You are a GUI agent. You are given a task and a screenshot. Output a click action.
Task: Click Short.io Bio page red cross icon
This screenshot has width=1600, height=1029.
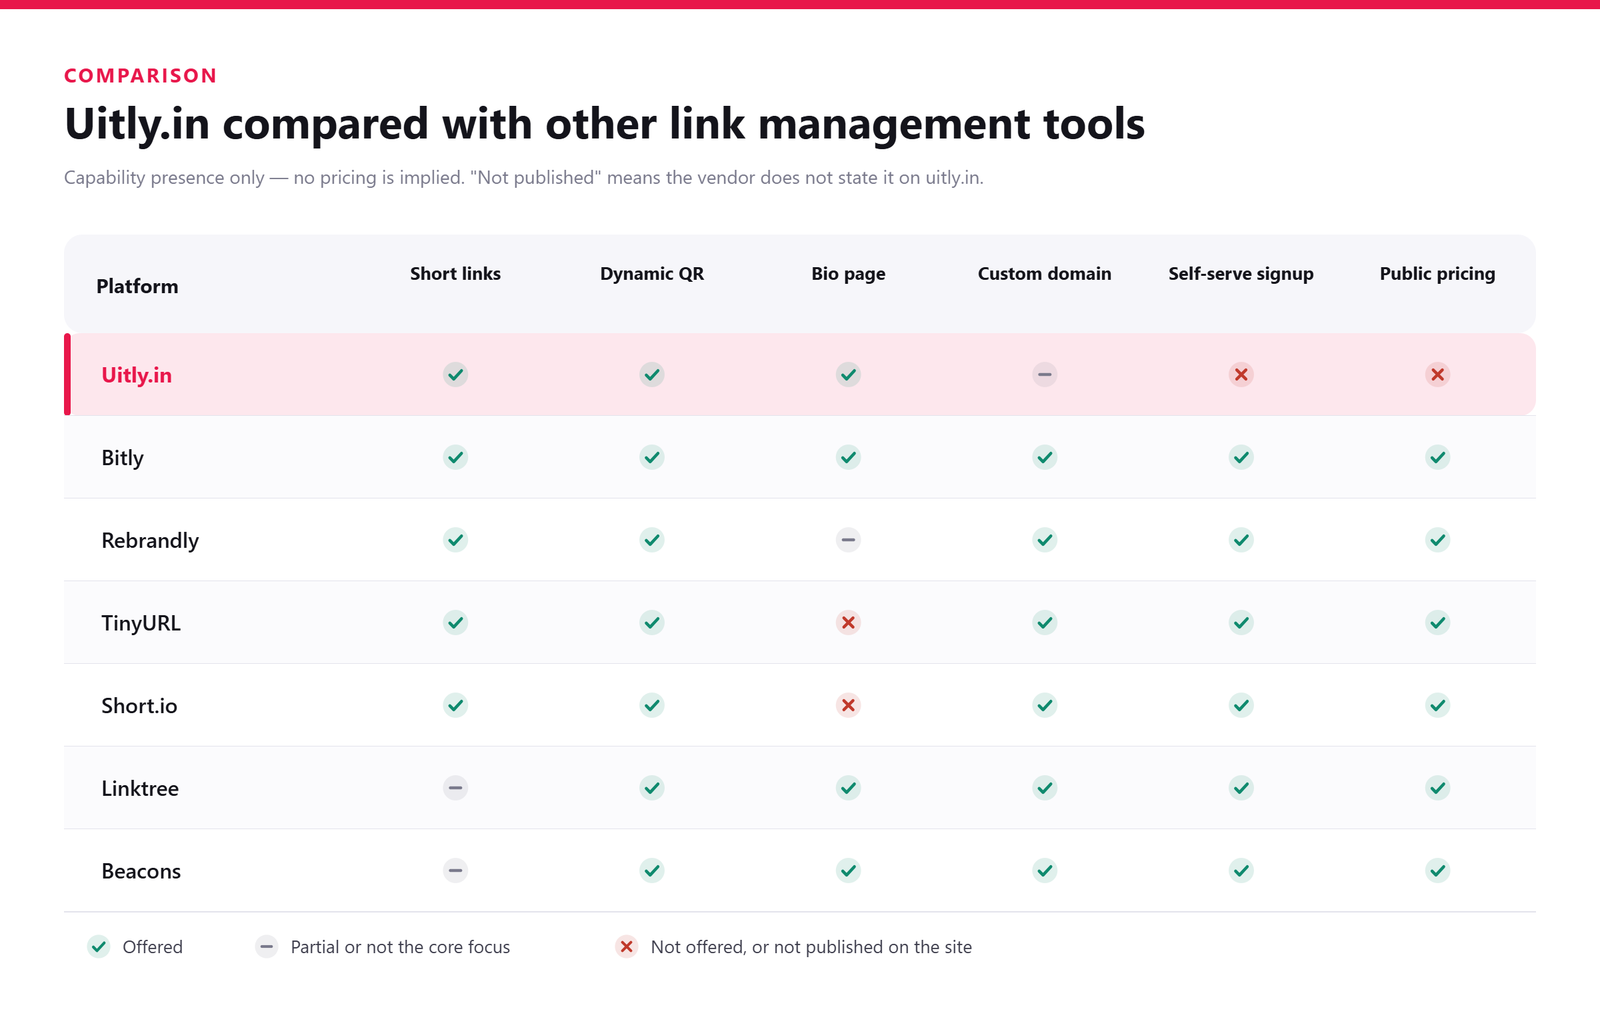pos(848,705)
